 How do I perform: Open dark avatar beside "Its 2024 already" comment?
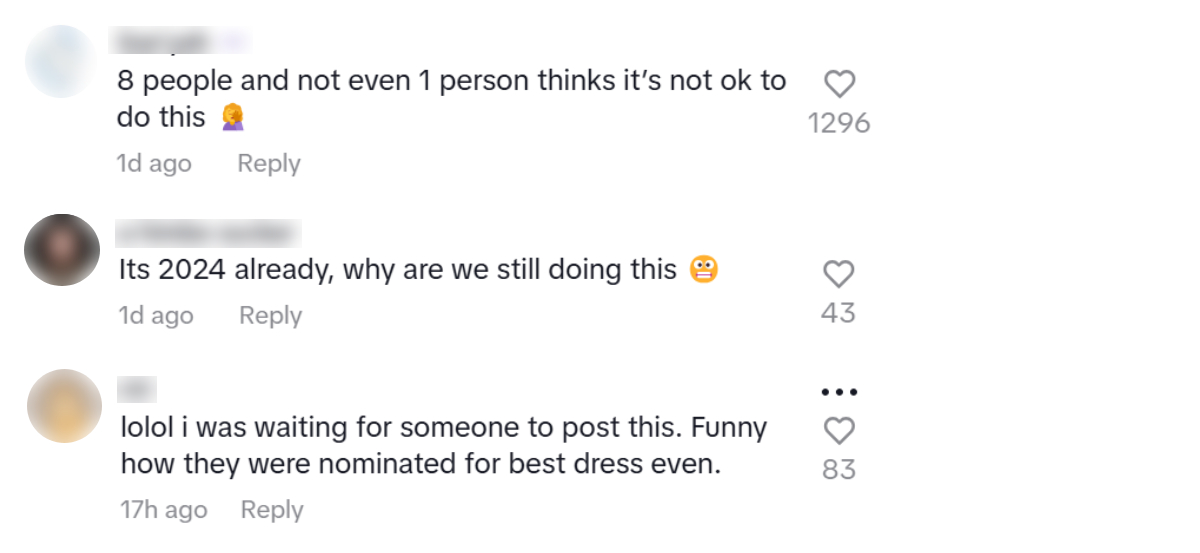(x=62, y=250)
